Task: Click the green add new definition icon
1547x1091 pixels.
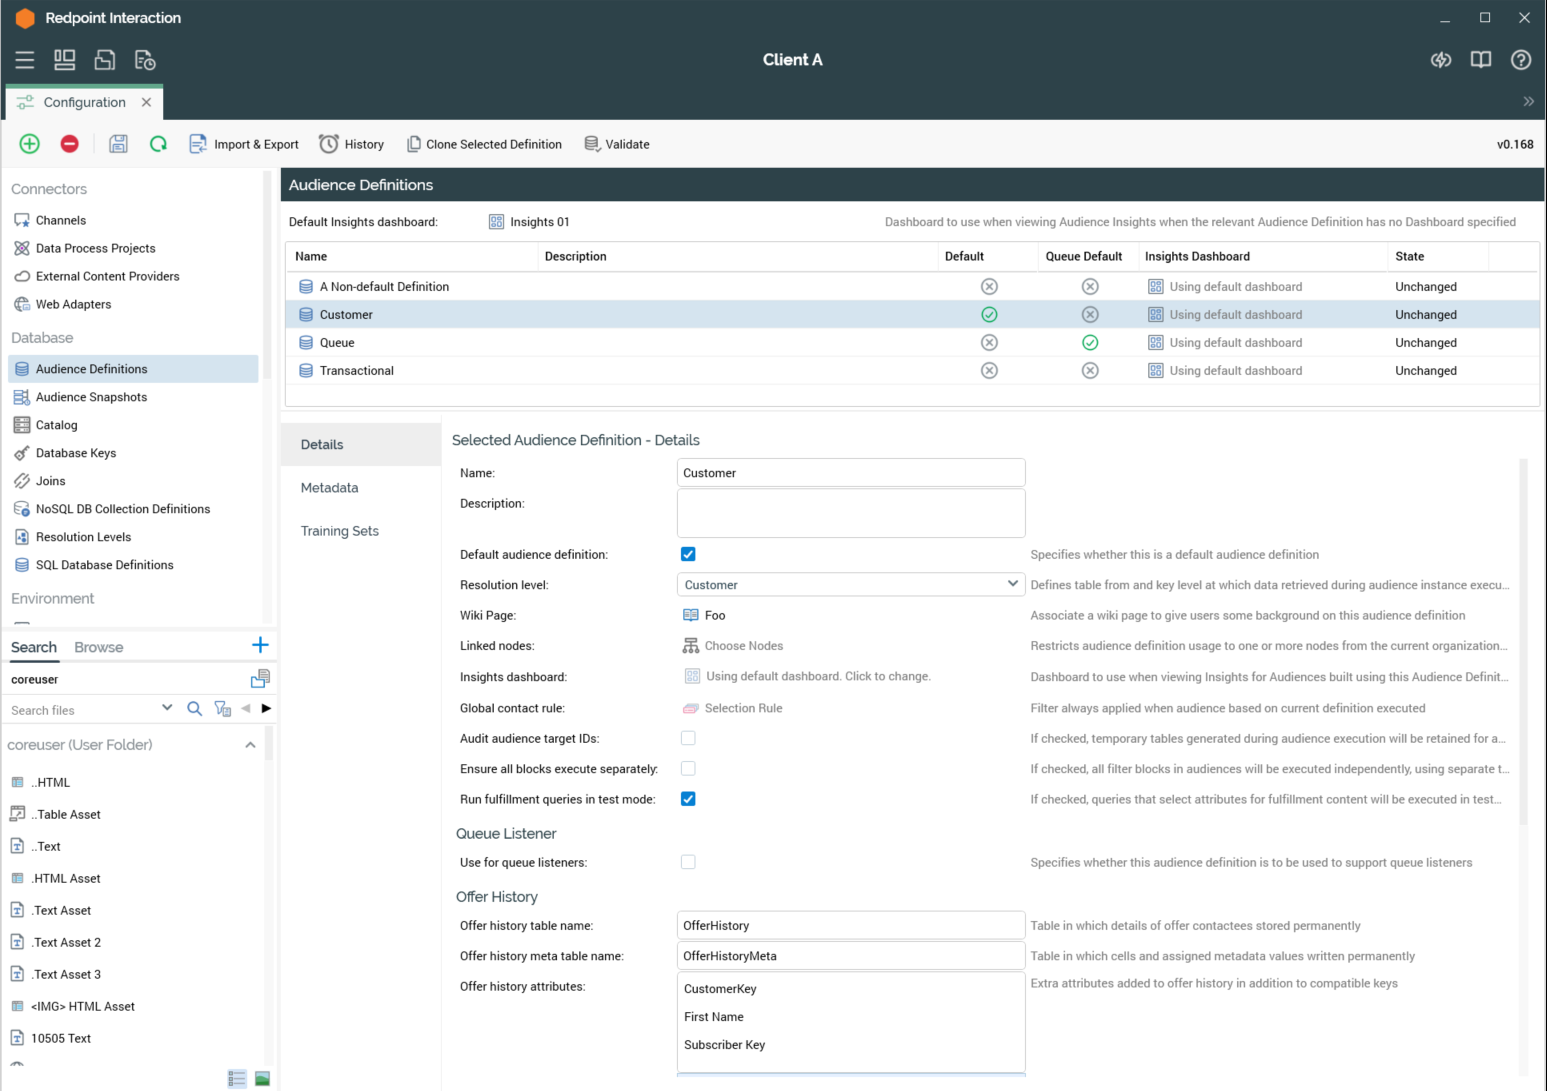Action: [x=30, y=144]
